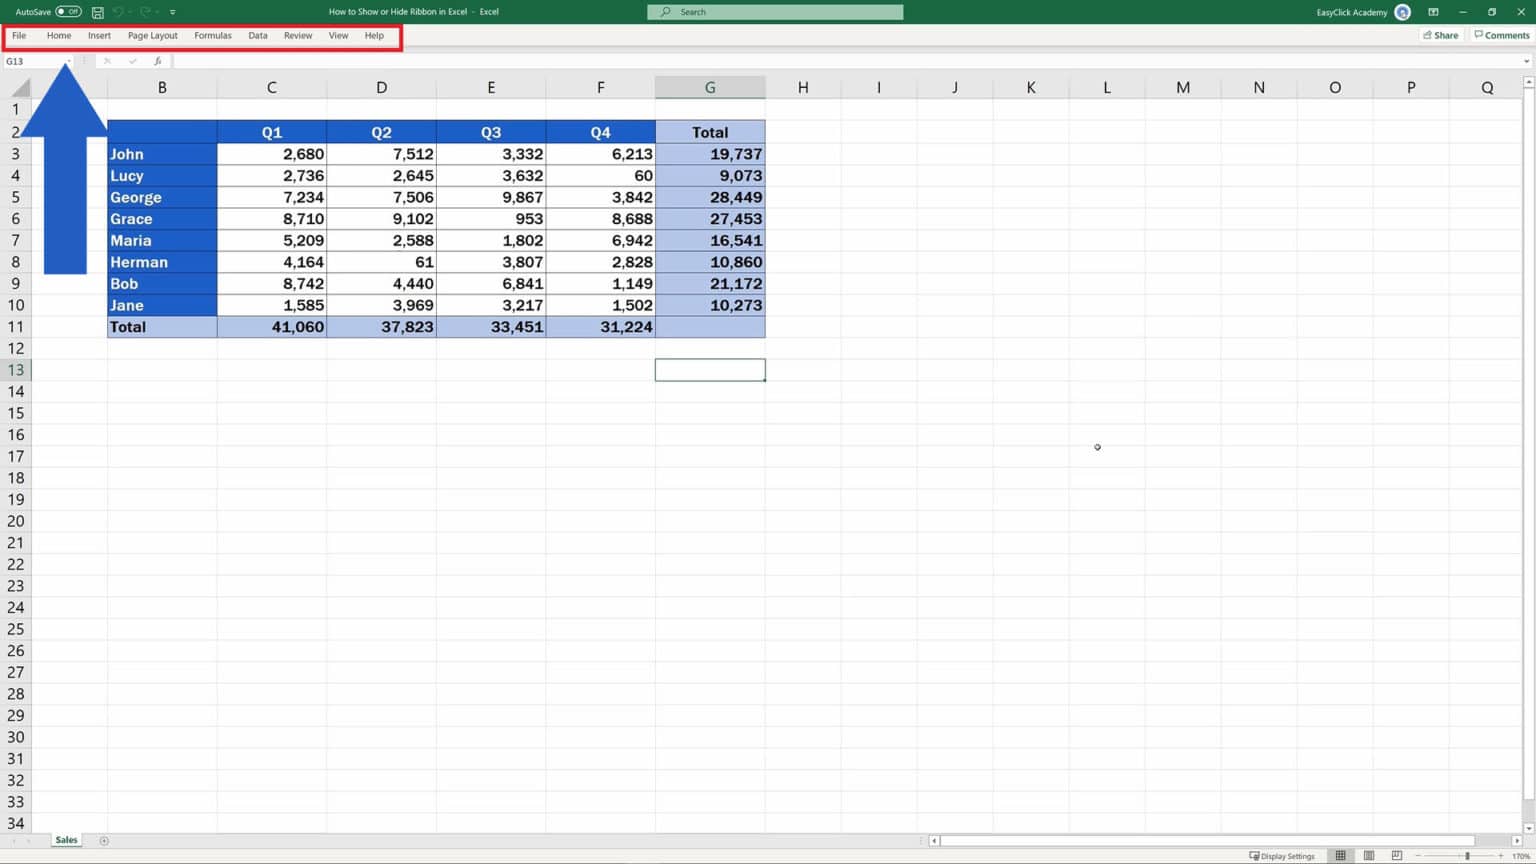Click the Save icon in Quick Access Toolbar
The width and height of the screenshot is (1536, 864).
coord(97,12)
